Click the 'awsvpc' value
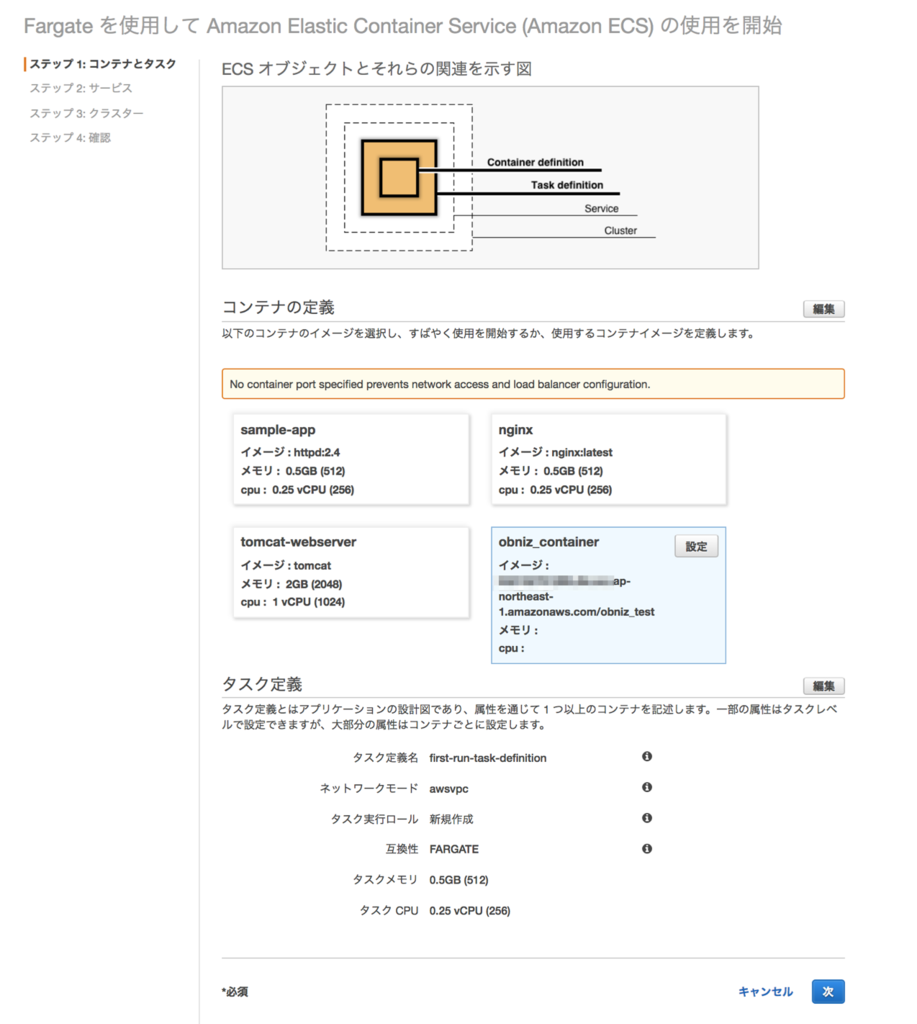 click(449, 788)
